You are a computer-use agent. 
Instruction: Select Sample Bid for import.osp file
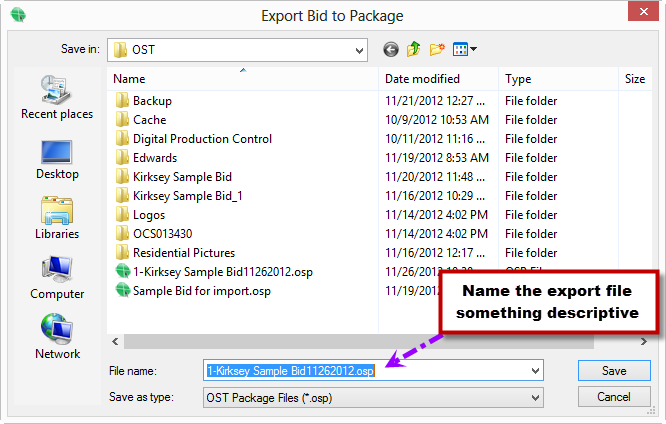201,291
